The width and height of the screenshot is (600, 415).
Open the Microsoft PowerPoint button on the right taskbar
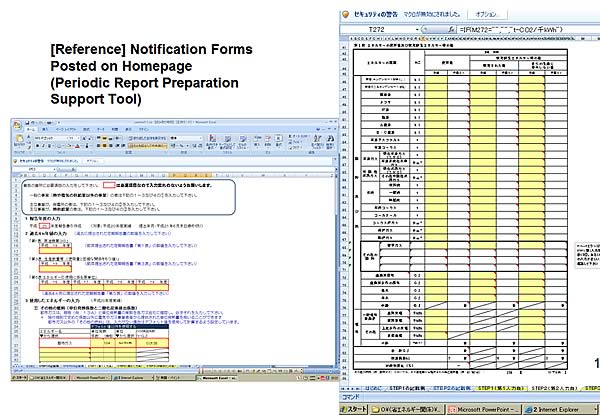[484, 409]
